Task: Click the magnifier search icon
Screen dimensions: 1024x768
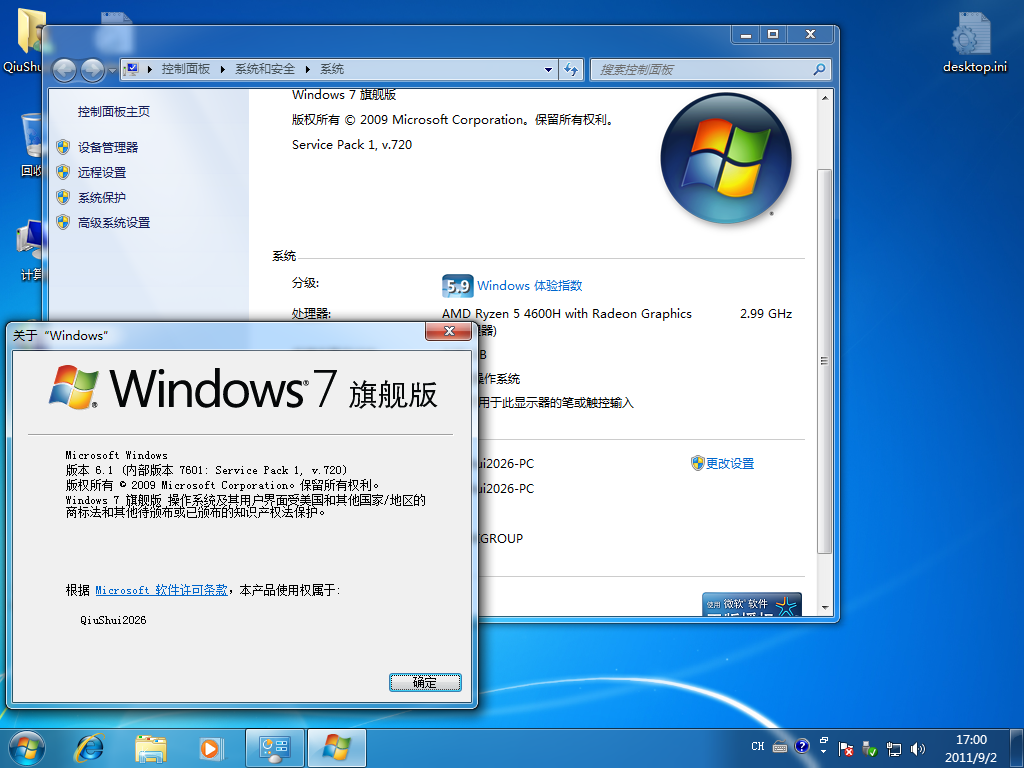Action: pyautogui.click(x=819, y=69)
